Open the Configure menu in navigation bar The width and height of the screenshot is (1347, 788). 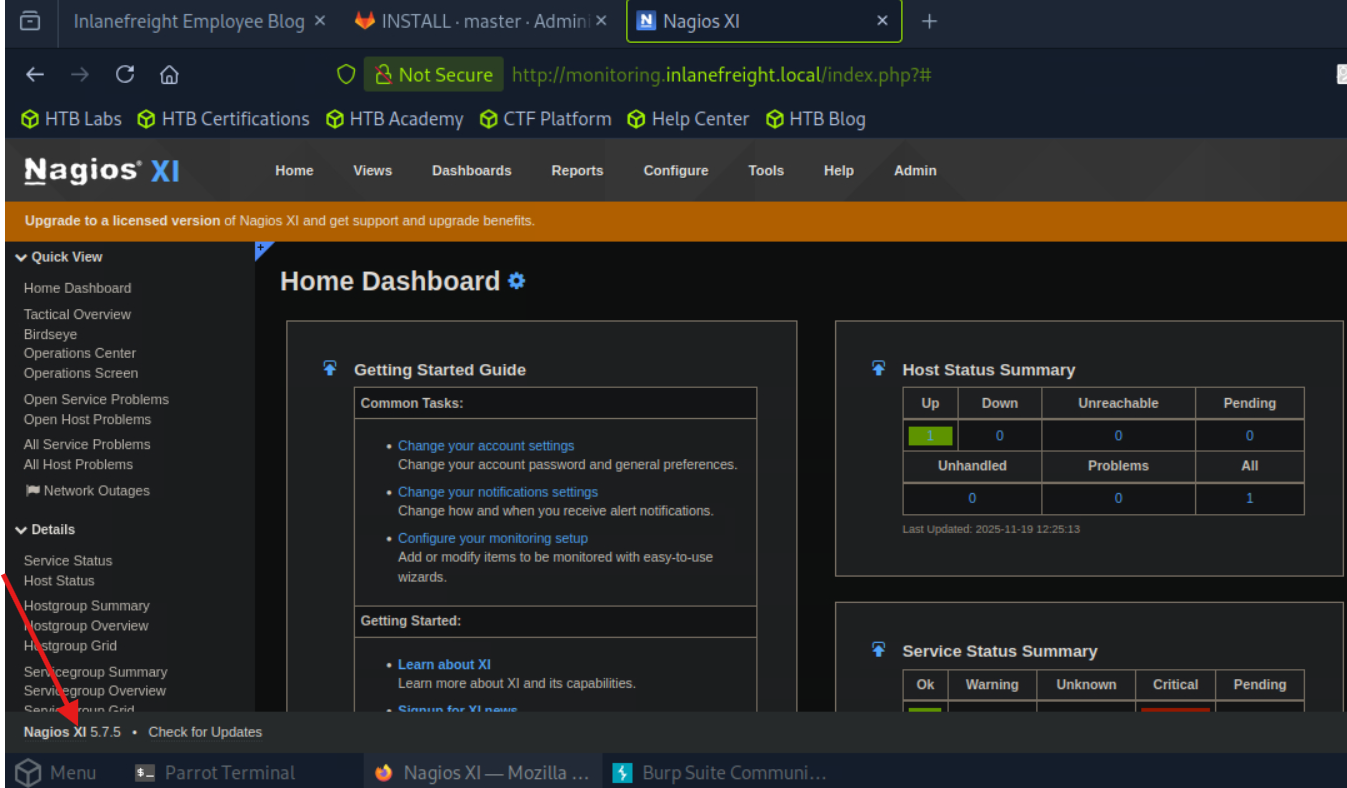[x=676, y=171]
